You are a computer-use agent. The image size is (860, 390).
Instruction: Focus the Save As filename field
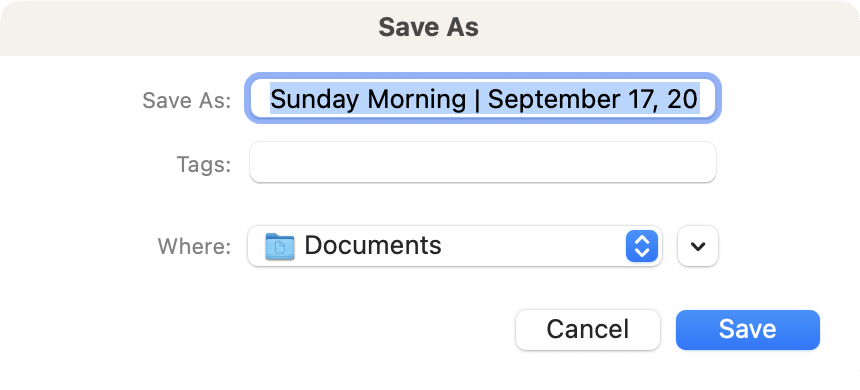(483, 99)
